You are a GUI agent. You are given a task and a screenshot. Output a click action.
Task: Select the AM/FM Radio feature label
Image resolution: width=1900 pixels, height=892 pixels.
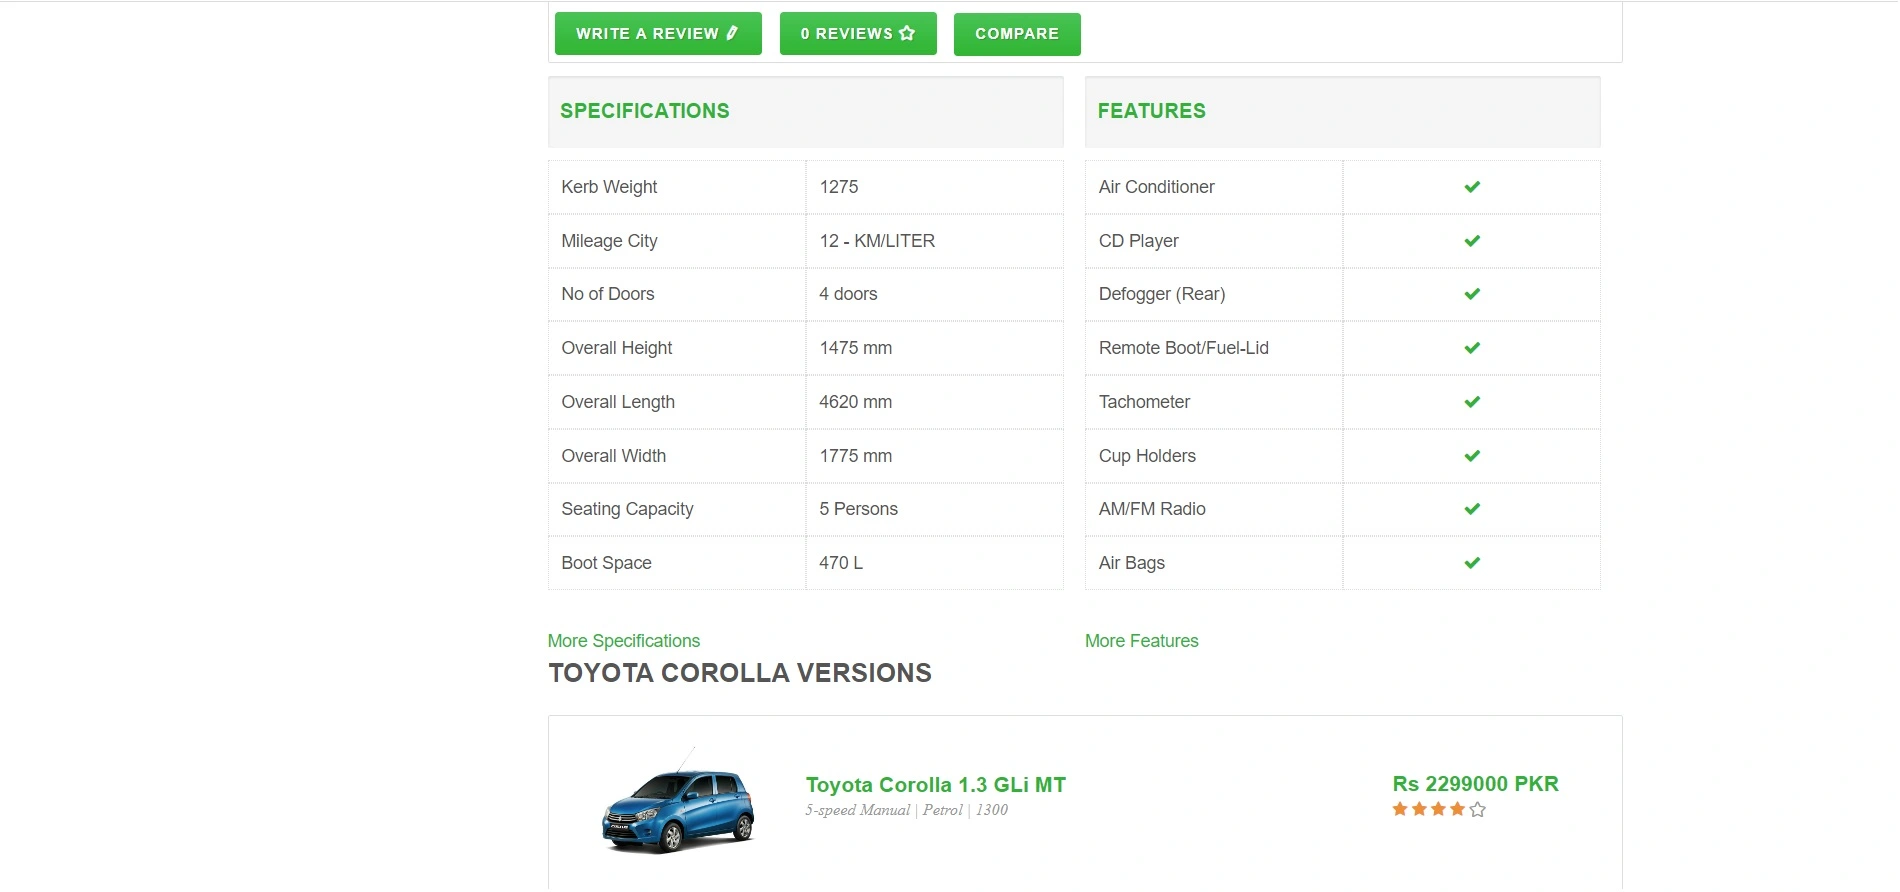coord(1152,509)
